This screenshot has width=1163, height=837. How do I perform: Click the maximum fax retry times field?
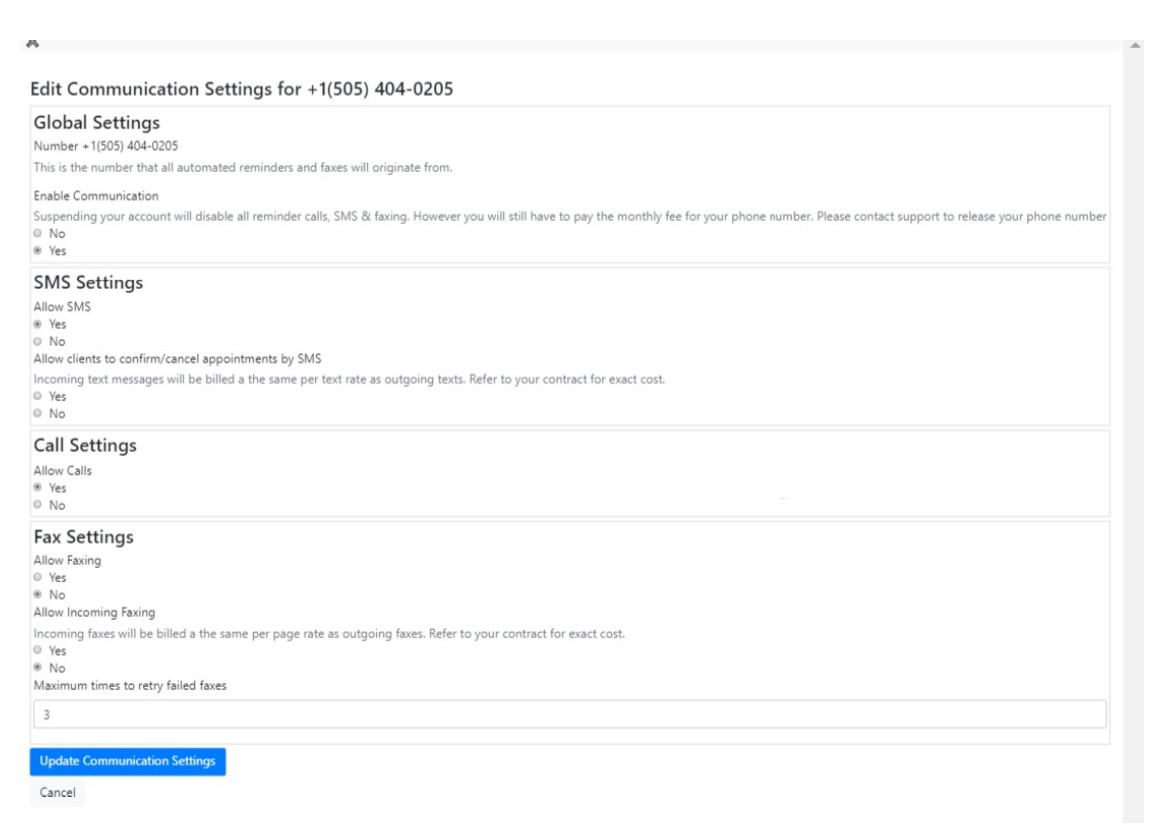(570, 714)
